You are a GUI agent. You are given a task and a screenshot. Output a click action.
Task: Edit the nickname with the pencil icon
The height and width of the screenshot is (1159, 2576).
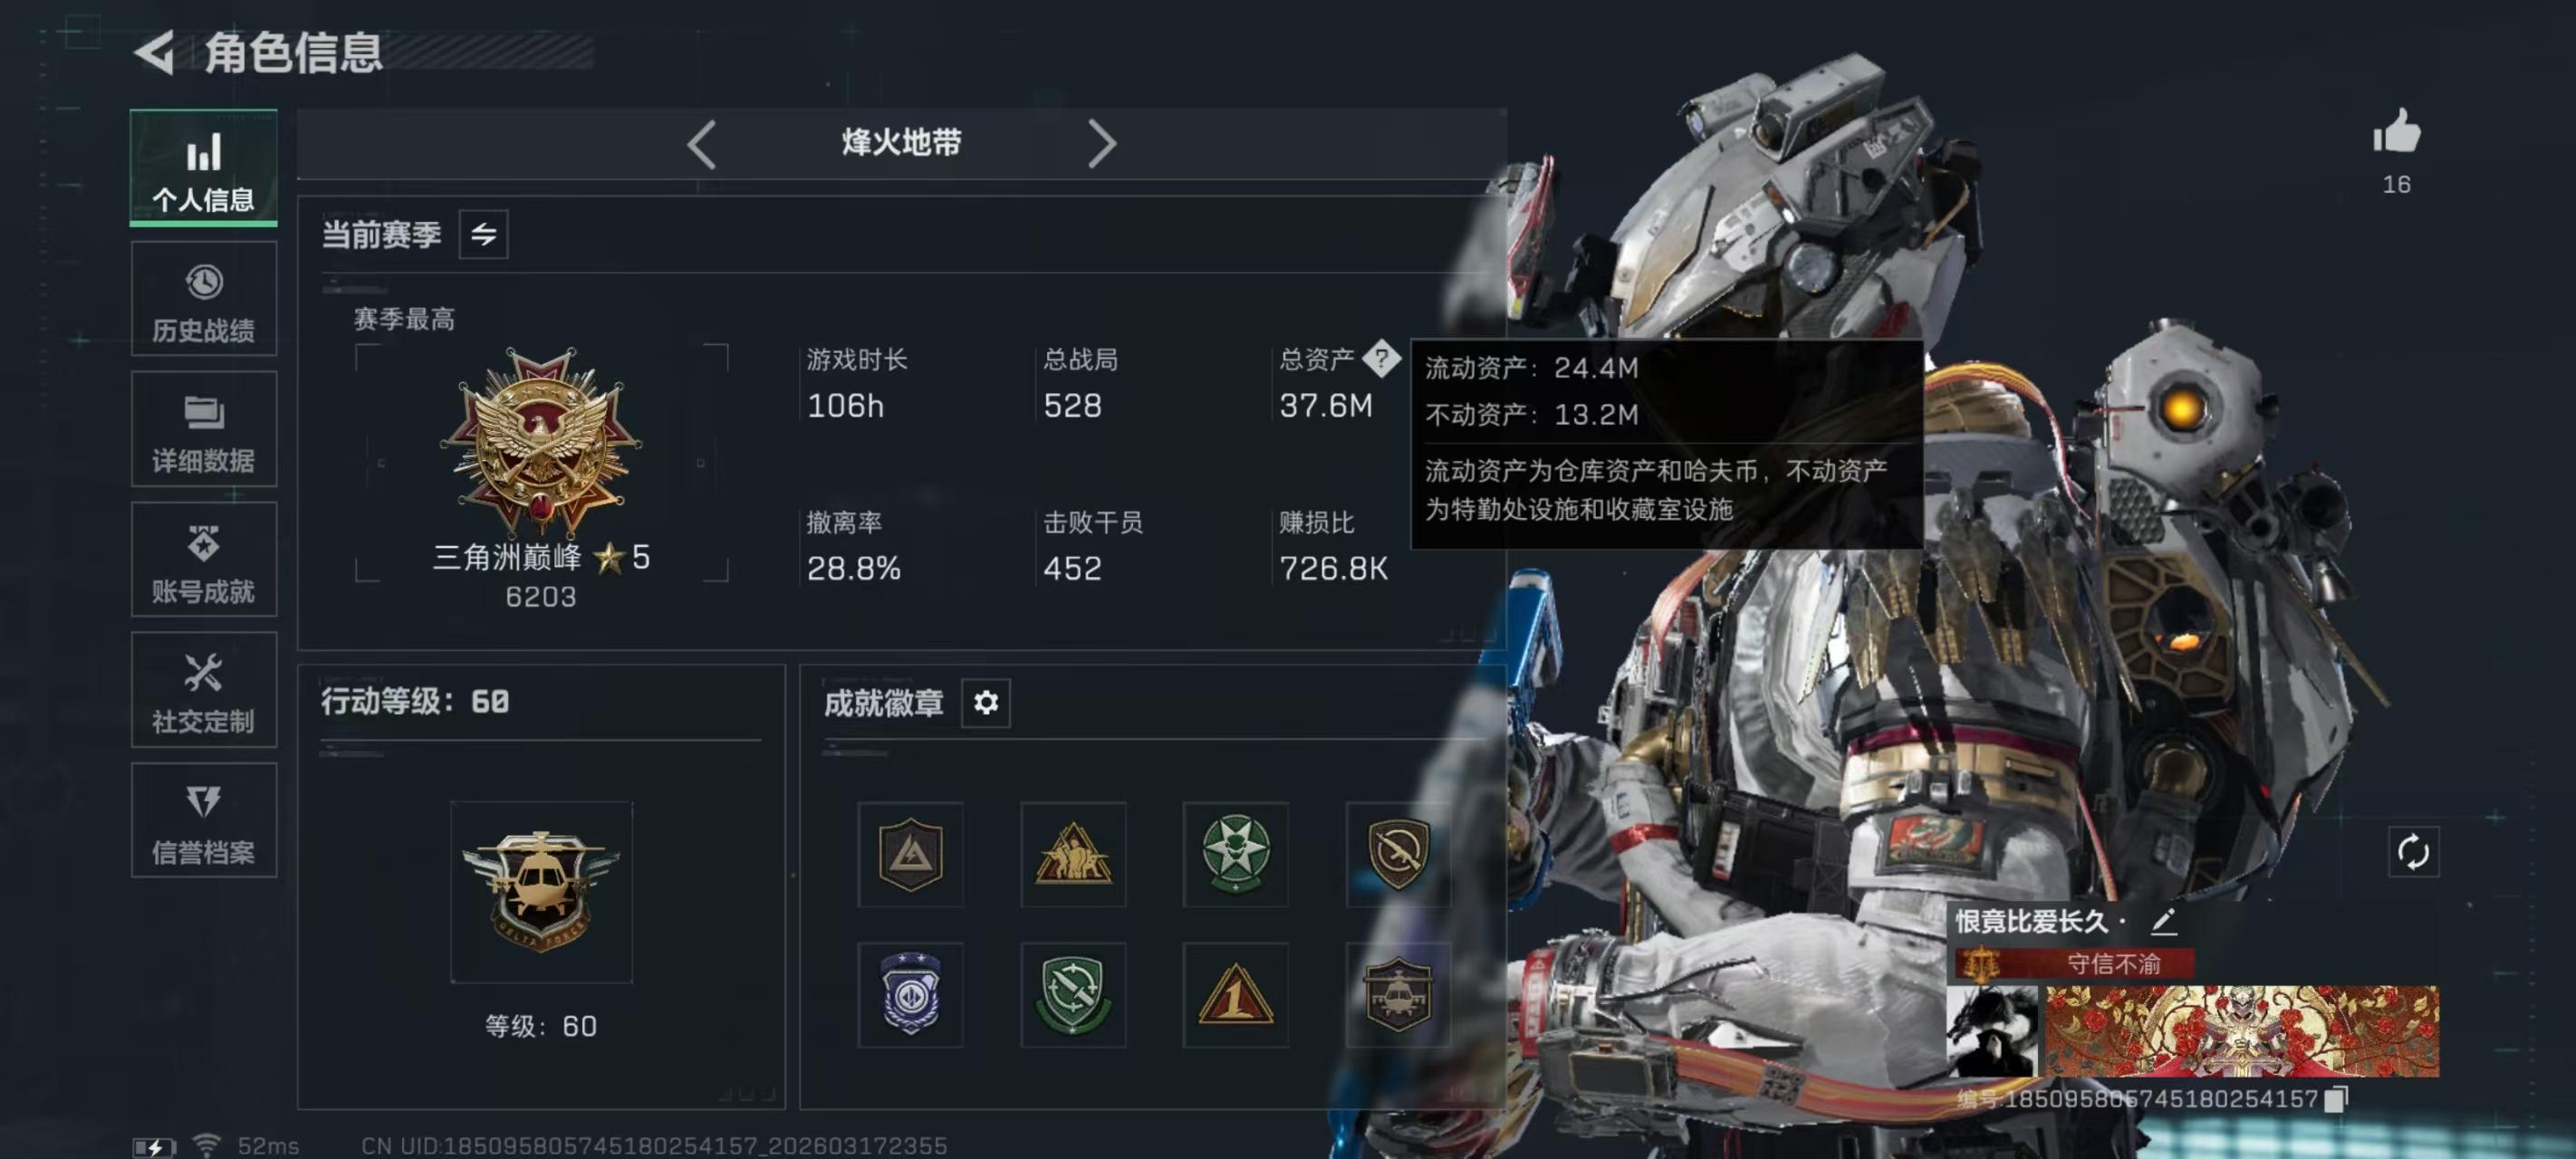pyautogui.click(x=2162, y=921)
